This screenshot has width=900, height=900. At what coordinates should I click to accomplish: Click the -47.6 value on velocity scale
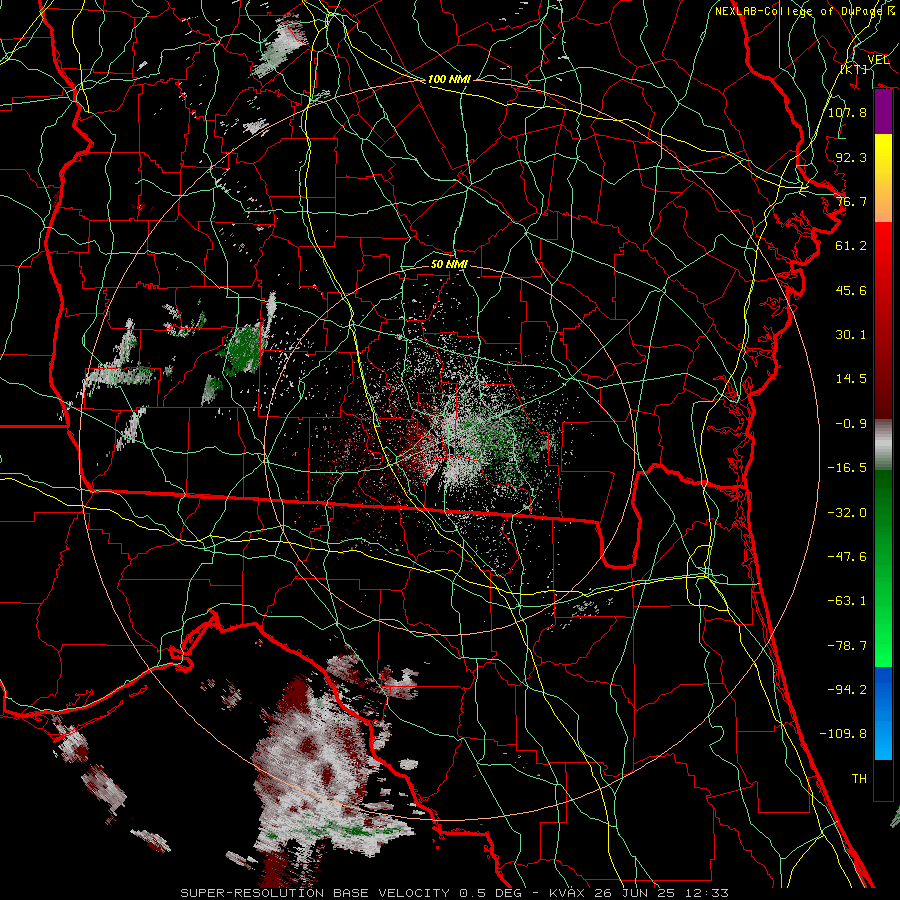click(x=847, y=557)
